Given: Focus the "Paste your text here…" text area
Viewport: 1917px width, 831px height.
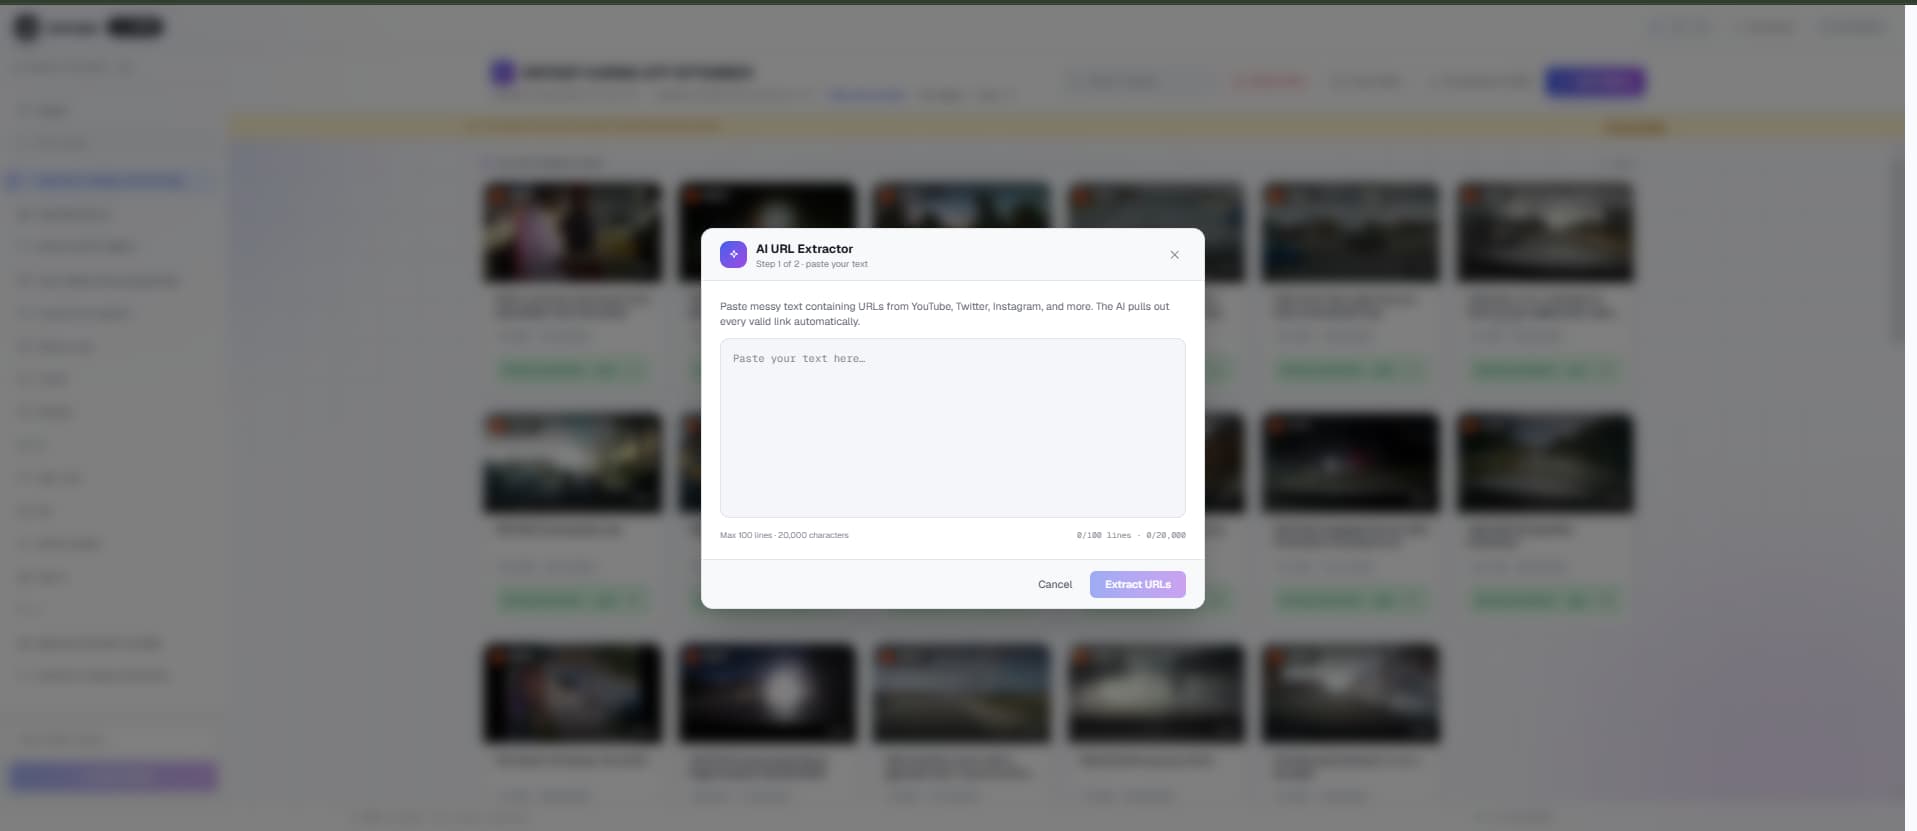Looking at the screenshot, I should (952, 428).
